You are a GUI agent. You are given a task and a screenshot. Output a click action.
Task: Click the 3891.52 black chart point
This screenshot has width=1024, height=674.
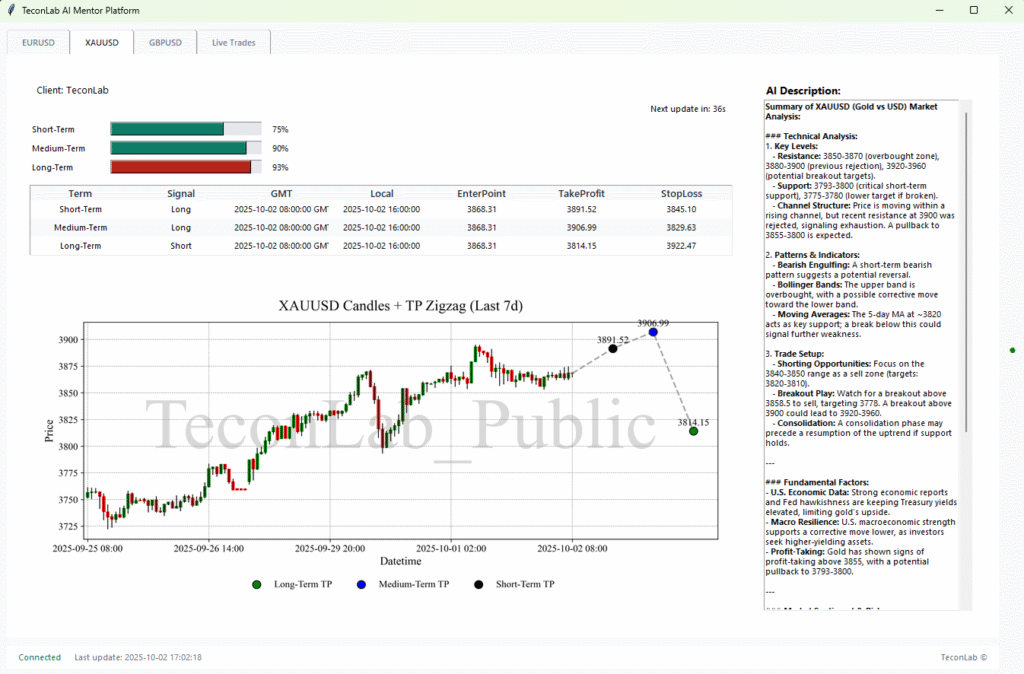point(613,348)
